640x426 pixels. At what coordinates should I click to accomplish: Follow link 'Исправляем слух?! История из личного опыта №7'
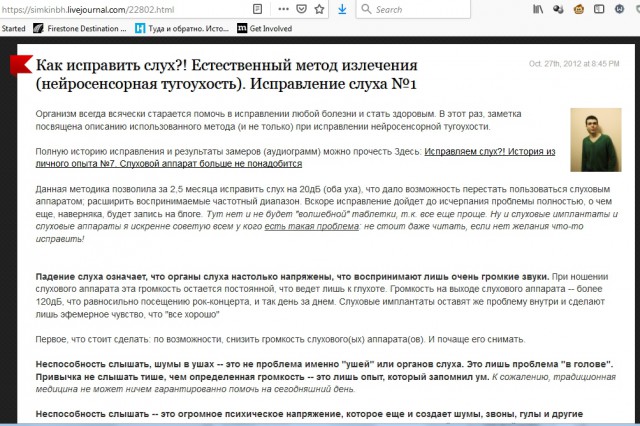(295, 158)
